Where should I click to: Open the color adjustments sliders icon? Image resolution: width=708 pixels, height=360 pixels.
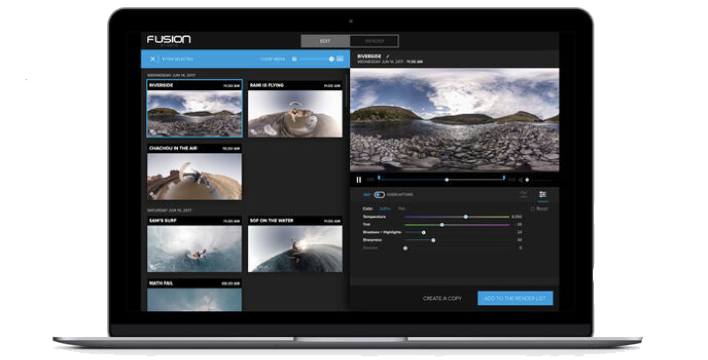[x=543, y=194]
